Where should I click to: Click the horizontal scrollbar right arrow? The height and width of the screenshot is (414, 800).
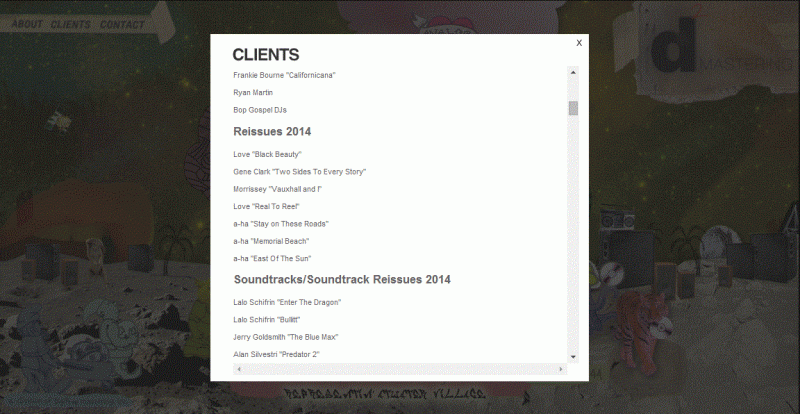(561, 369)
